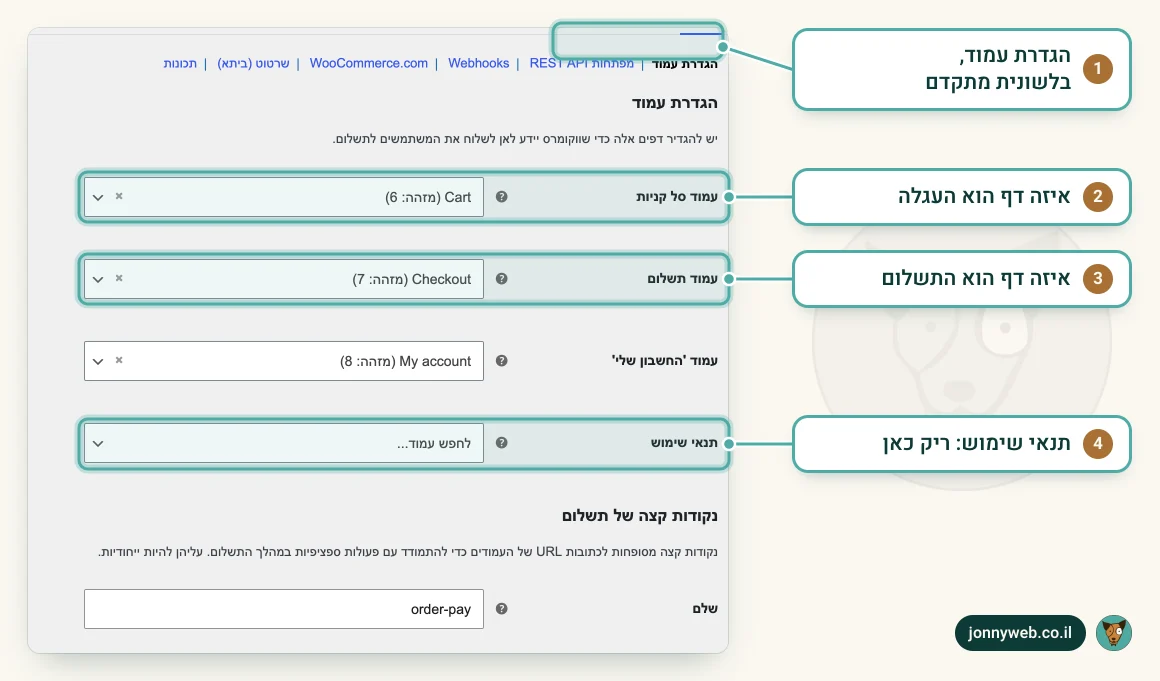
Task: Click the תנאי שימוש label
Action: (x=684, y=443)
